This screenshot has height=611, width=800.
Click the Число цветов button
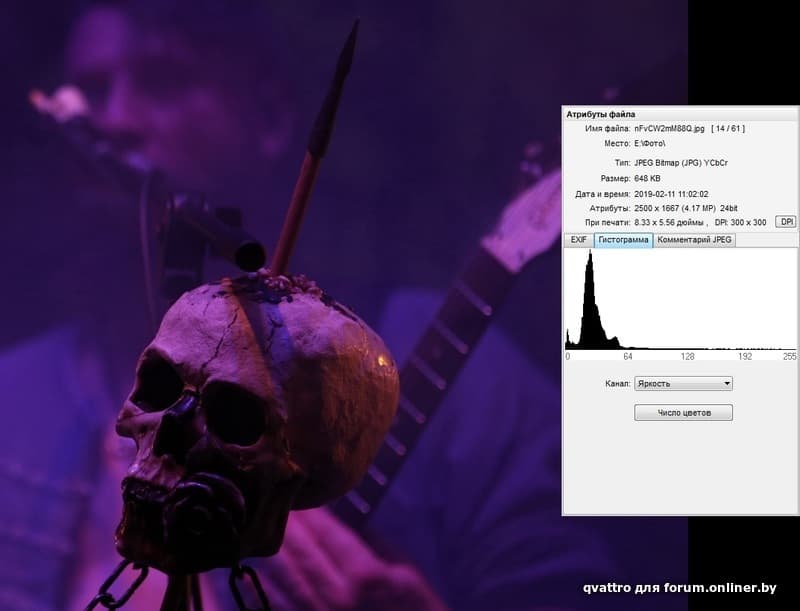683,412
